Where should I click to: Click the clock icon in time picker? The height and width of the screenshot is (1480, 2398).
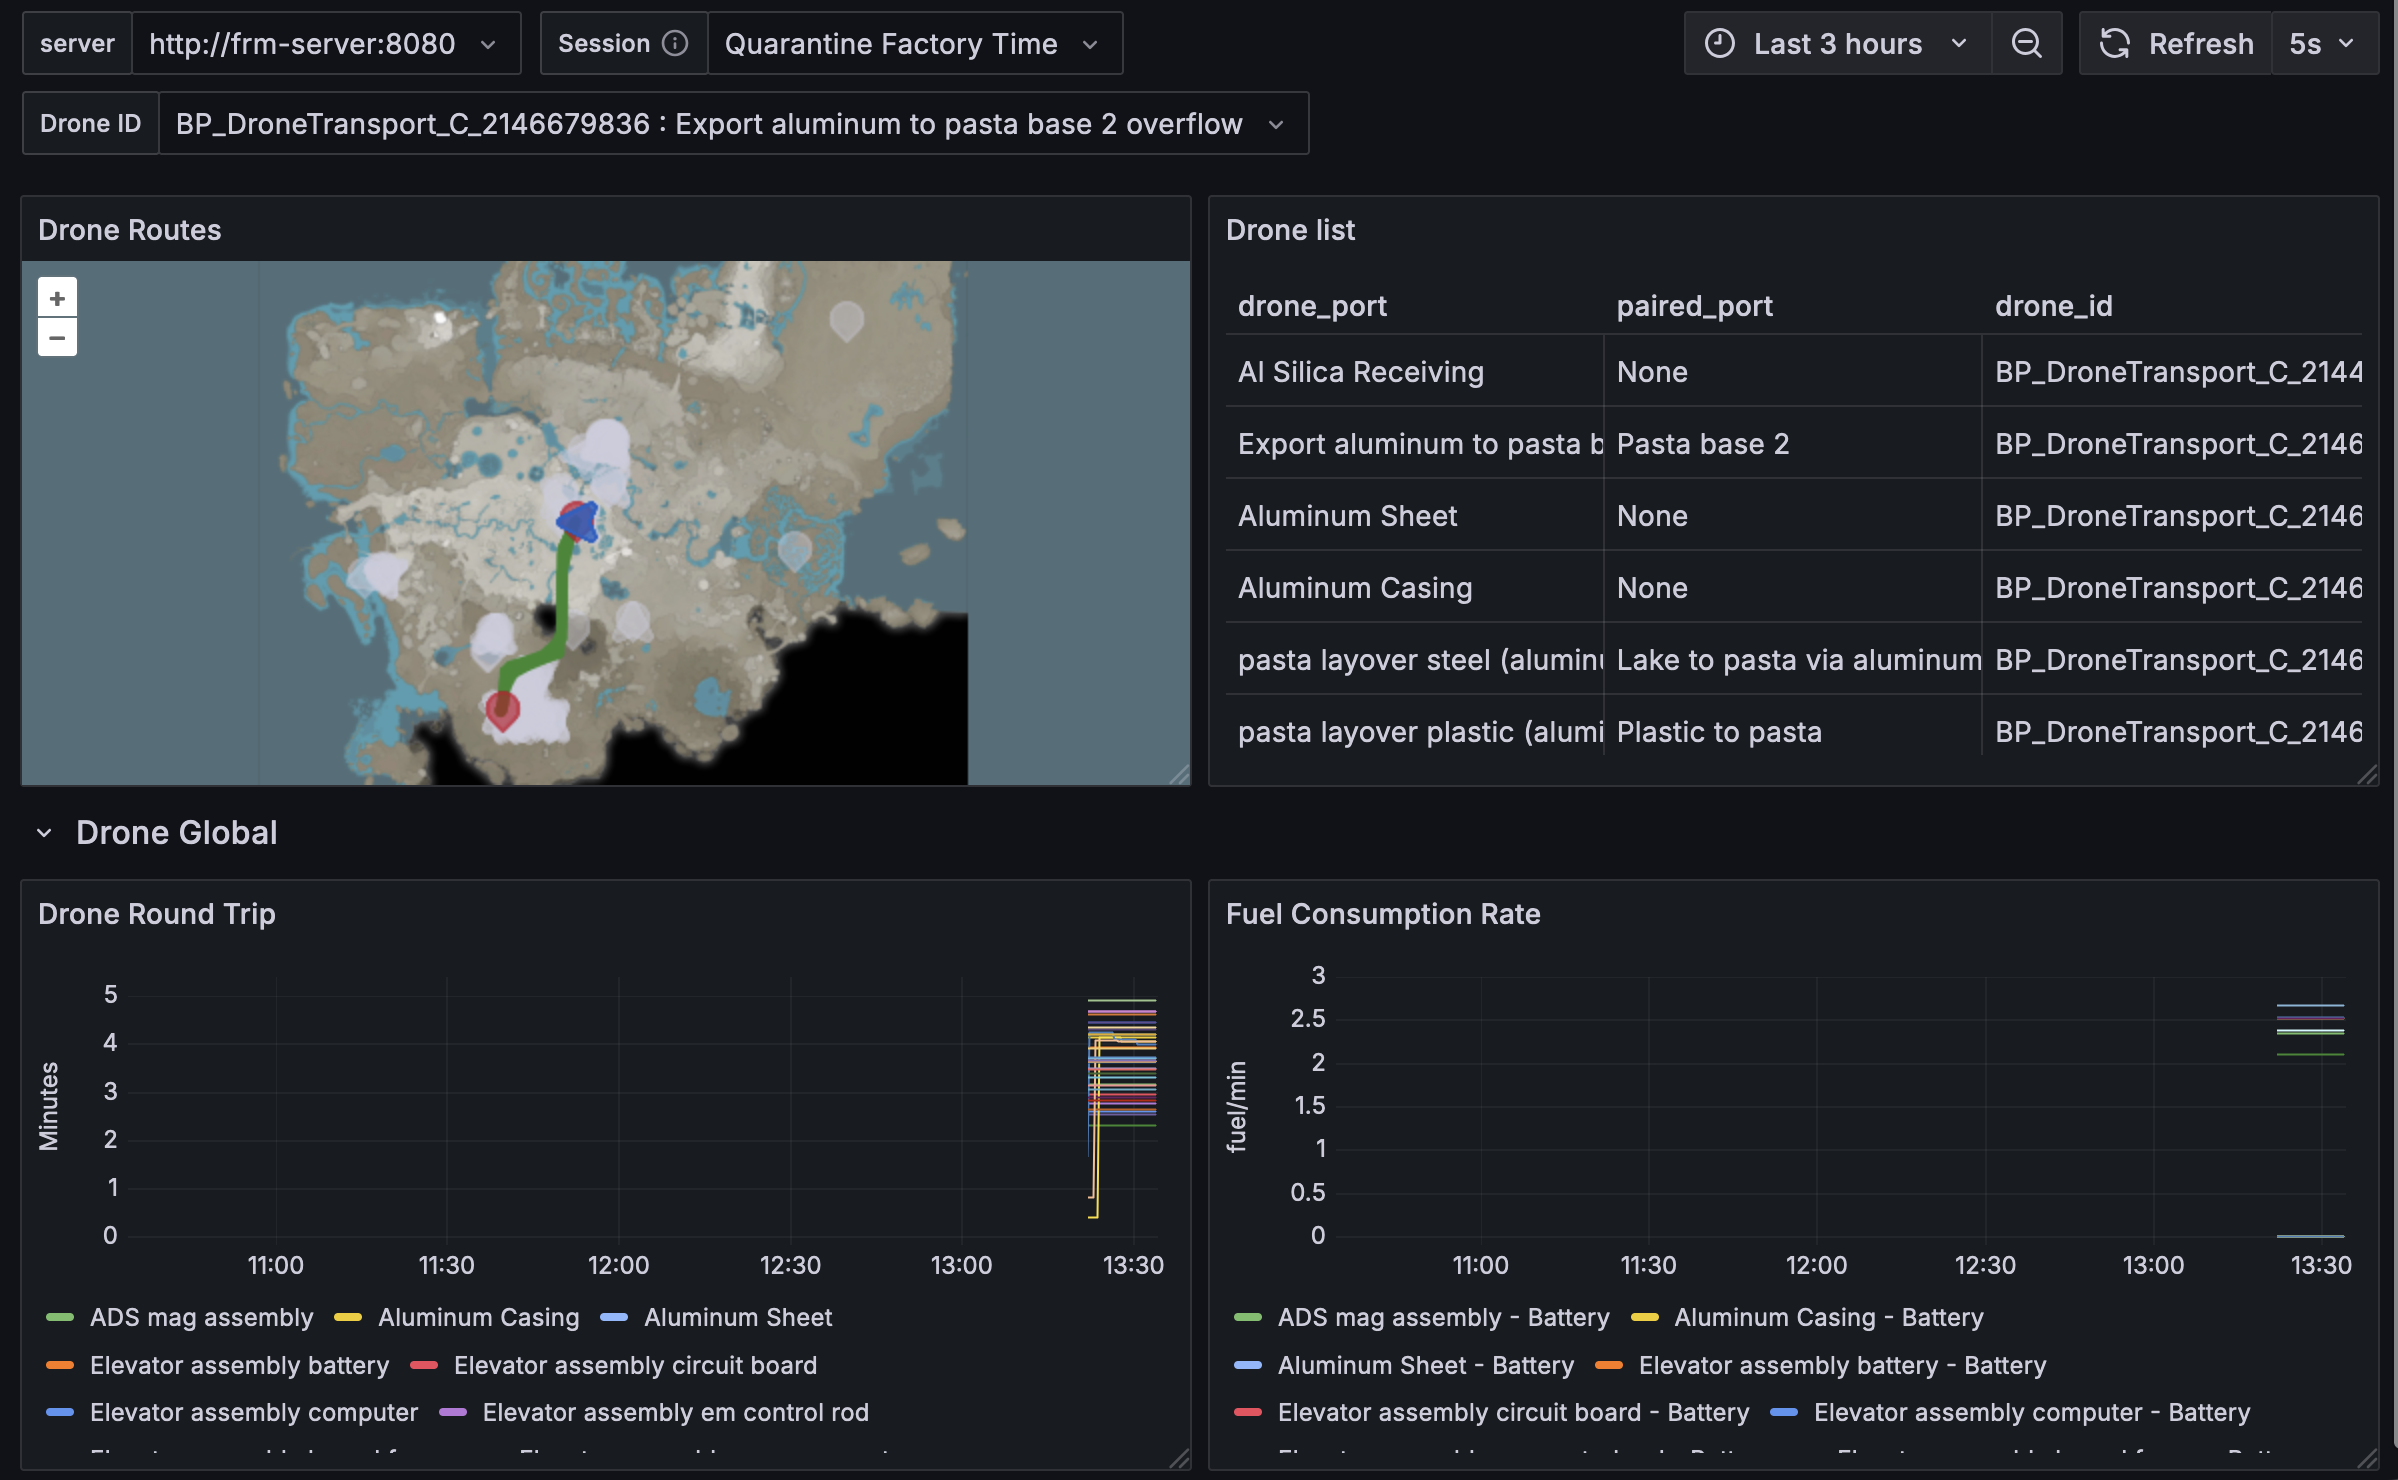point(1719,44)
